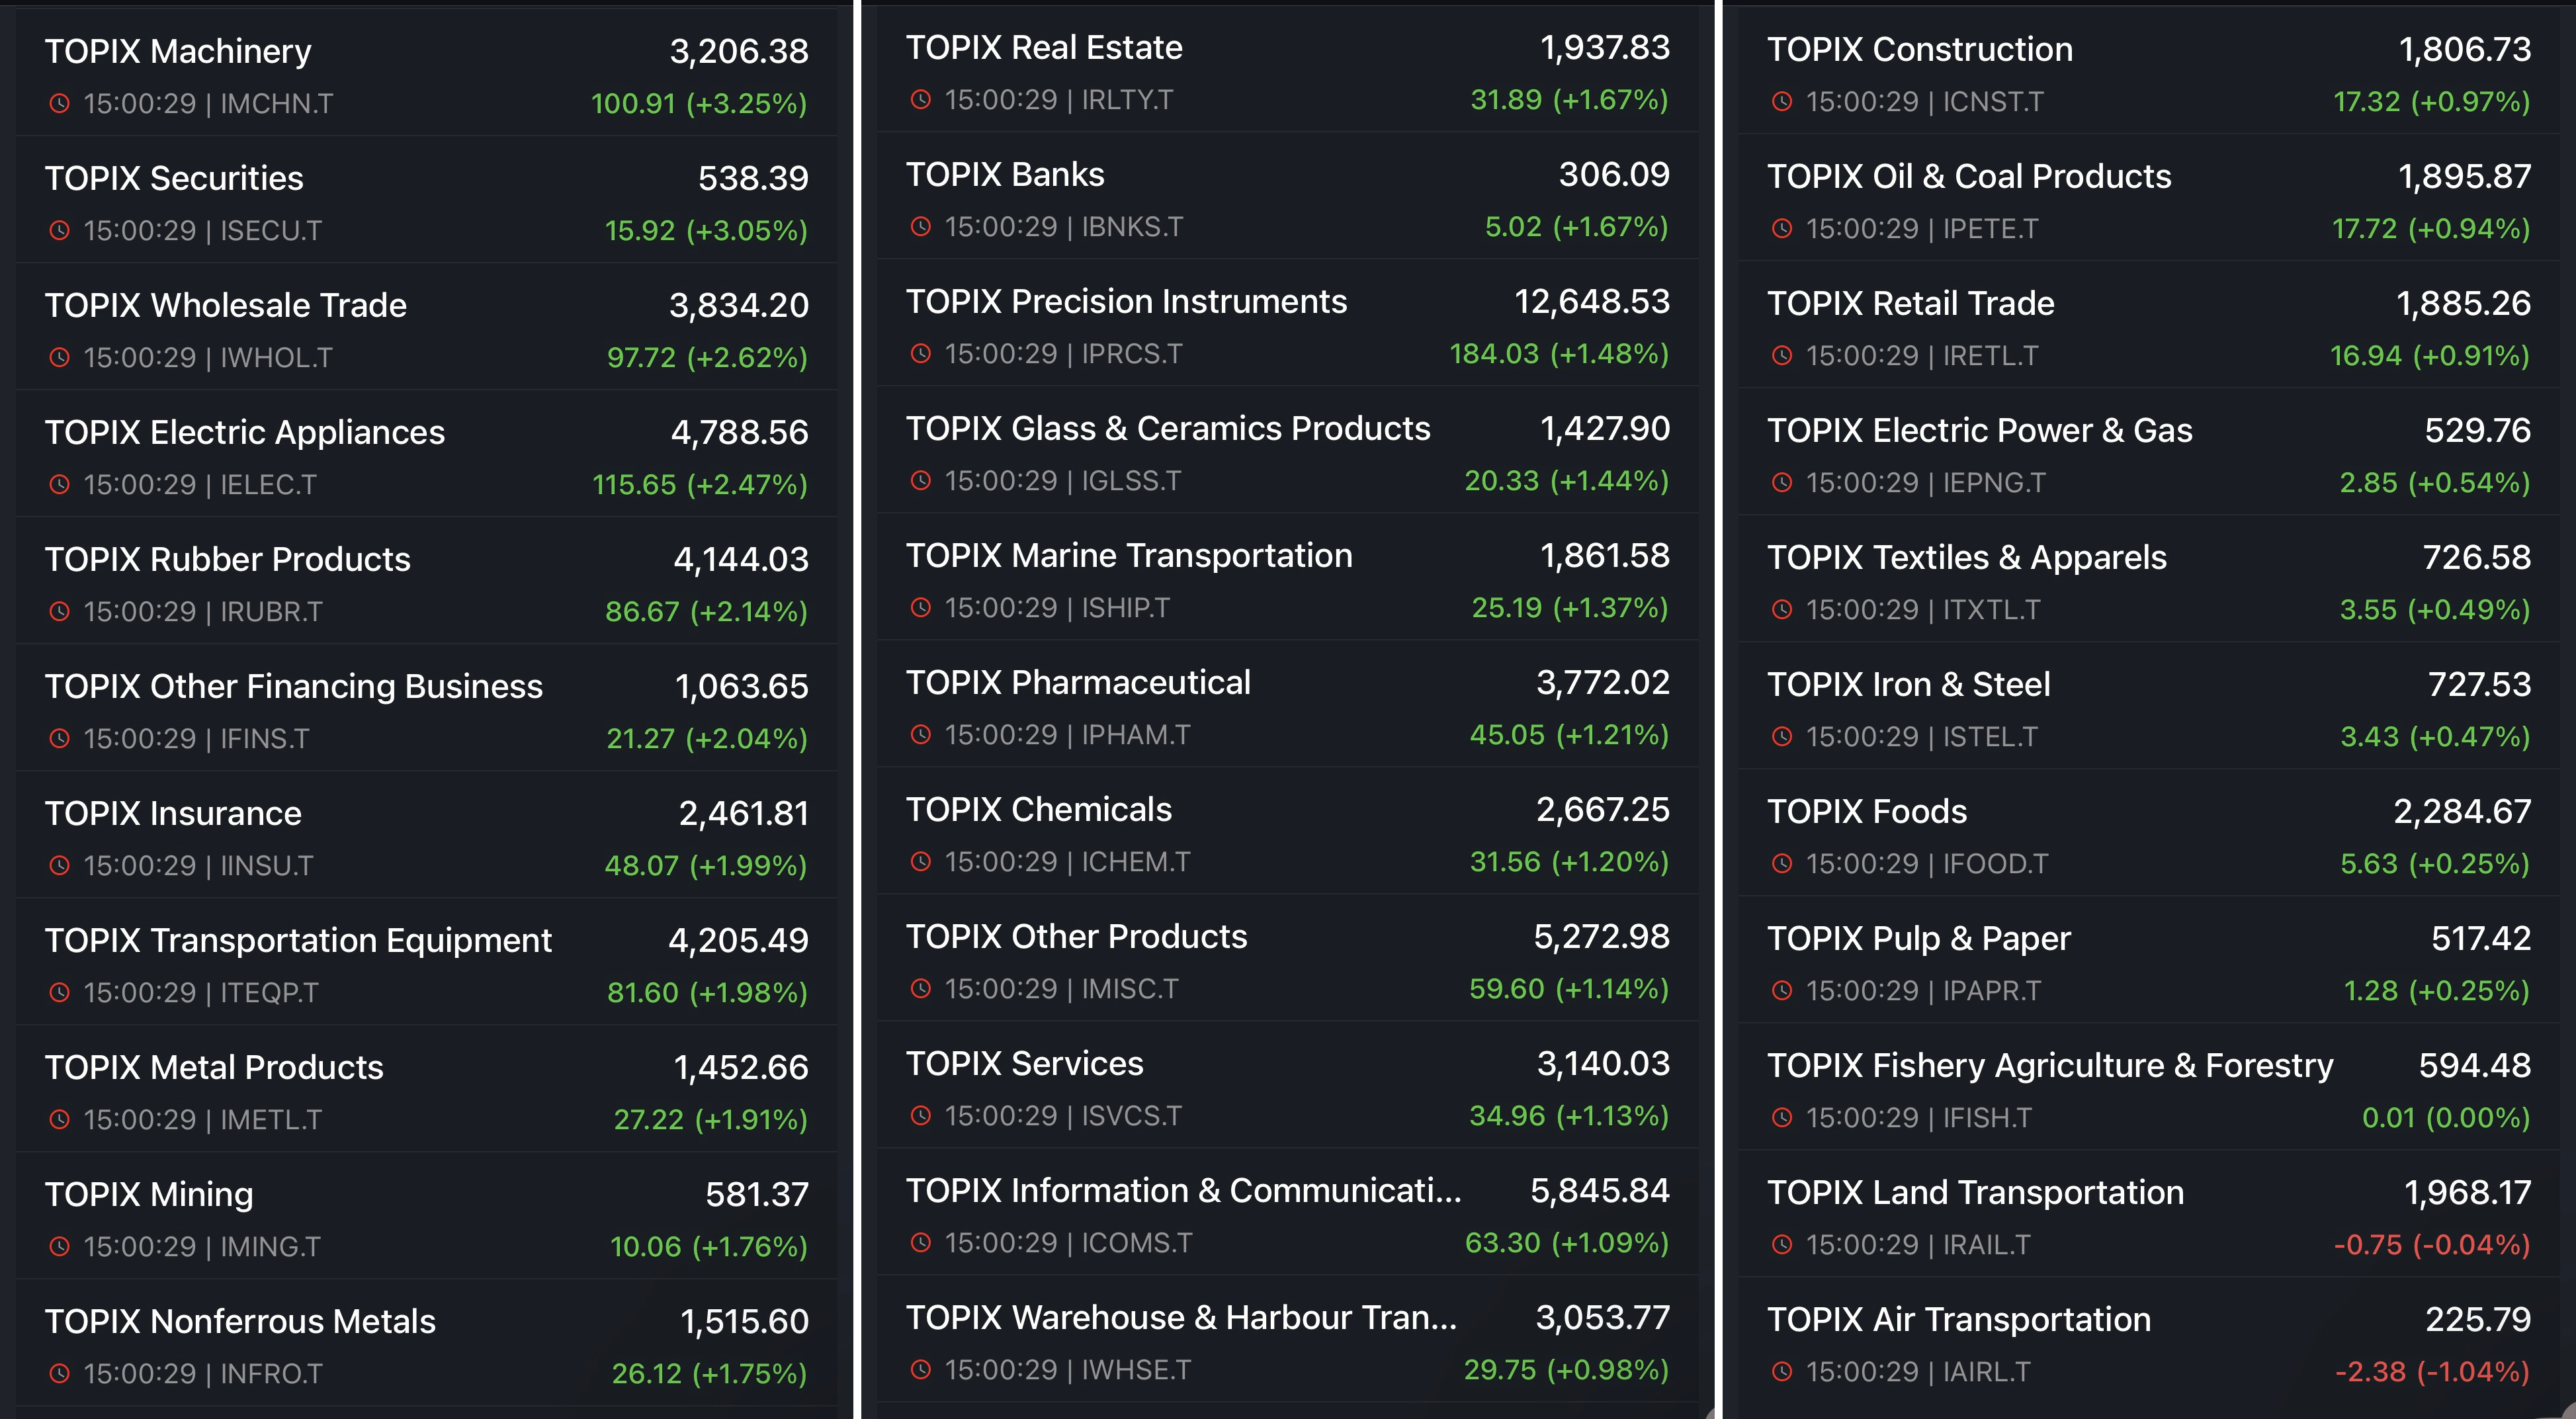The height and width of the screenshot is (1419, 2576).
Task: Select TOPIX Oil & Coal Products title
Action: click(x=1969, y=176)
